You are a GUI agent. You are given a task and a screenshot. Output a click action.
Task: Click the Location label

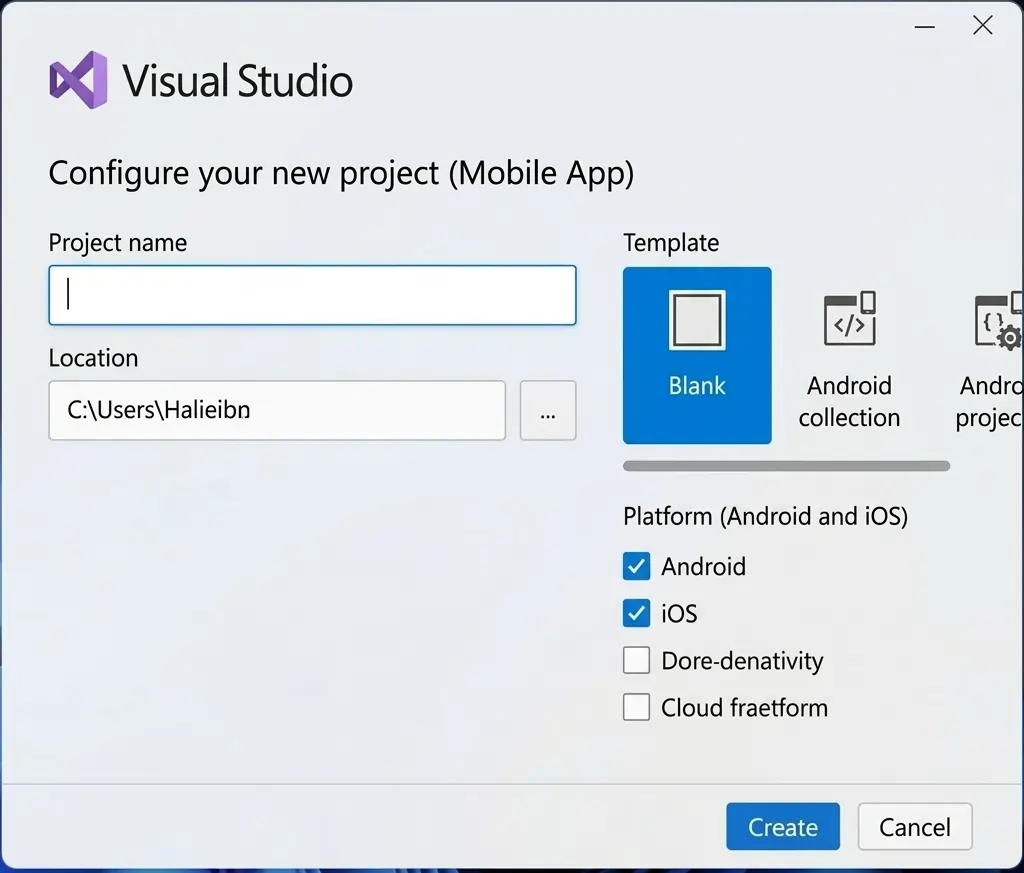pyautogui.click(x=93, y=358)
